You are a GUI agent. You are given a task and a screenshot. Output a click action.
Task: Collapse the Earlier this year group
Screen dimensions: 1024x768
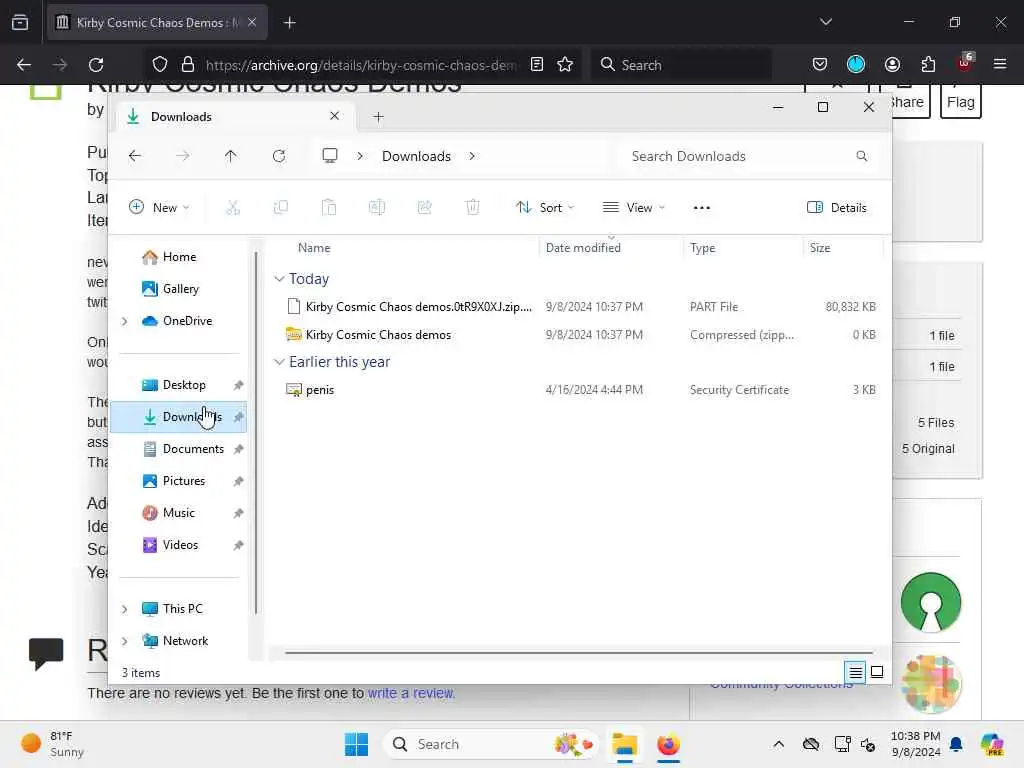[x=279, y=362]
